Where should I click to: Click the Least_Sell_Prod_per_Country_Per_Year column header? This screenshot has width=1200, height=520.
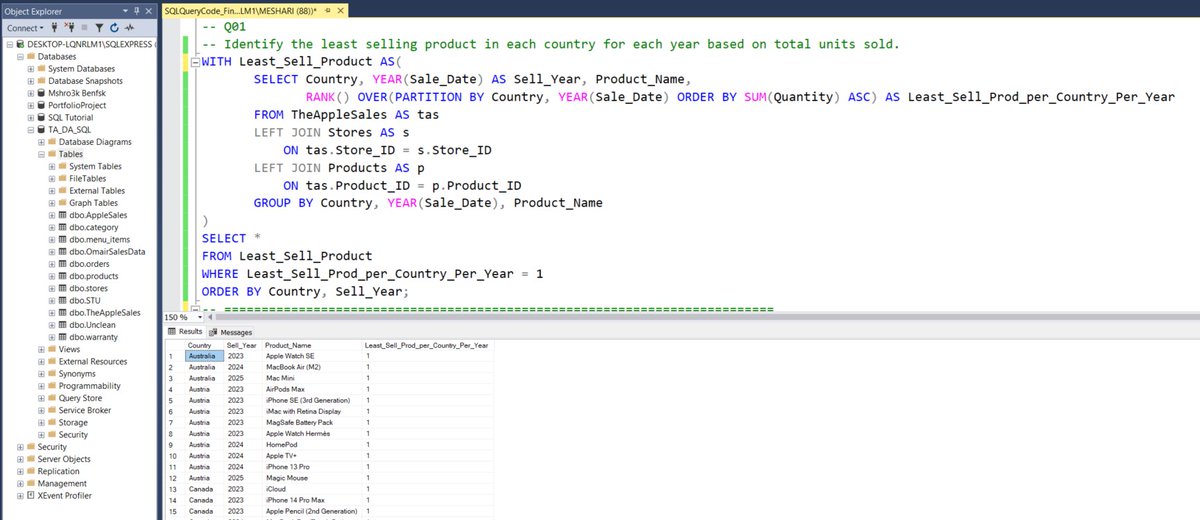tap(427, 345)
